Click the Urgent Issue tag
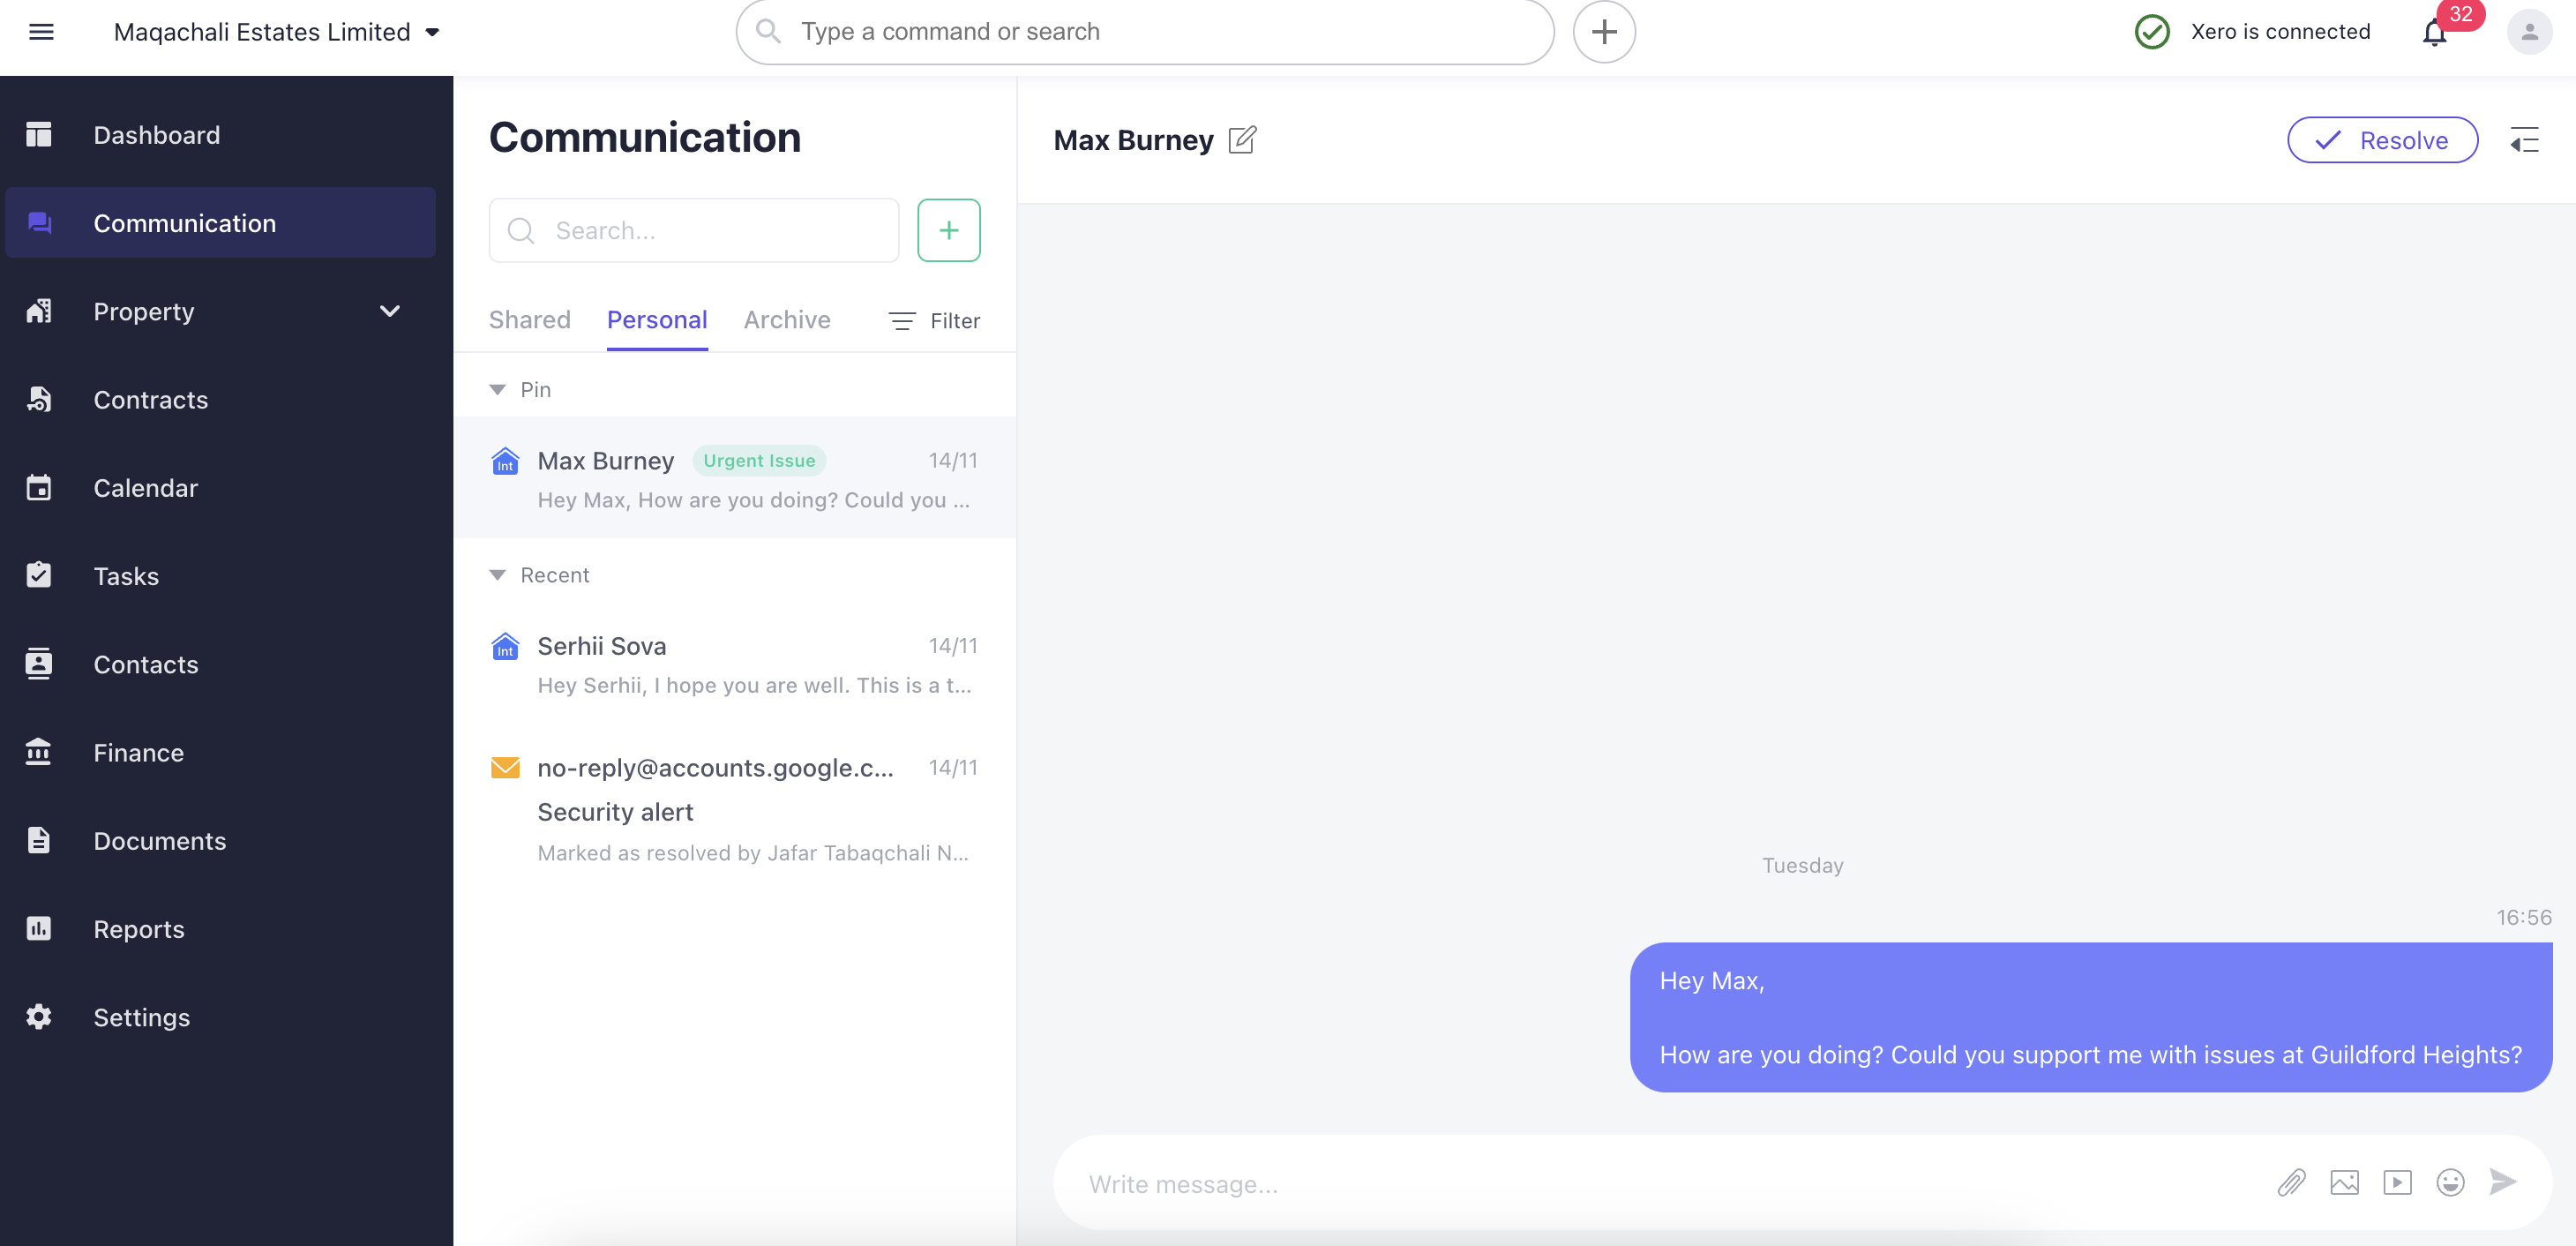 [758, 460]
